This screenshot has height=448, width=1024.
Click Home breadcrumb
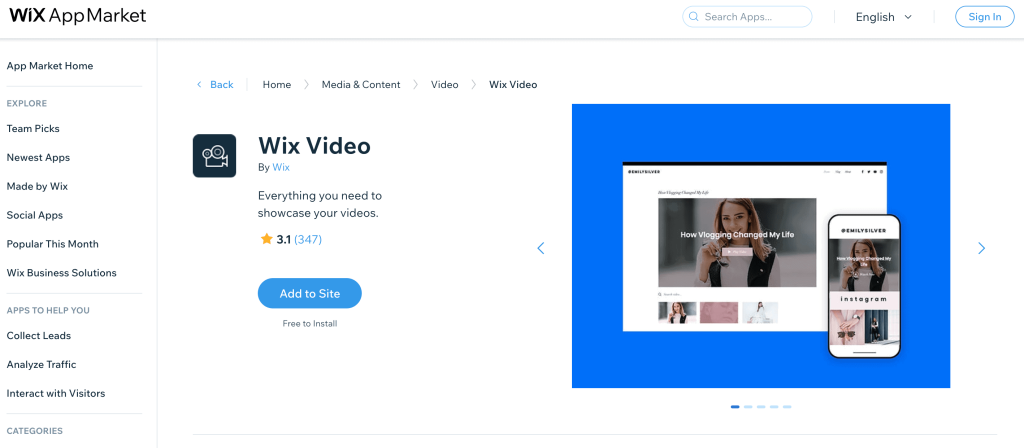277,85
